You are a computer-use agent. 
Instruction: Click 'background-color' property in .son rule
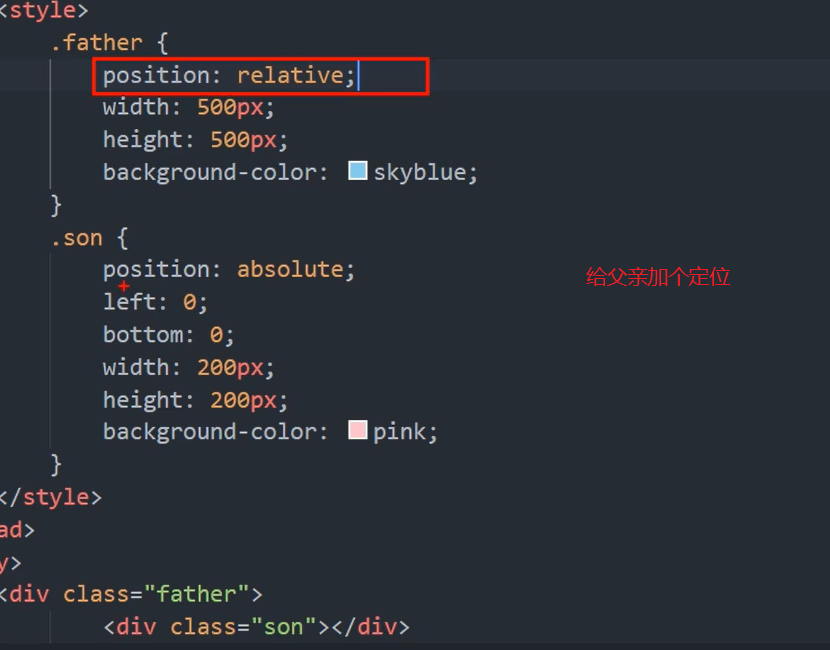[x=210, y=432]
